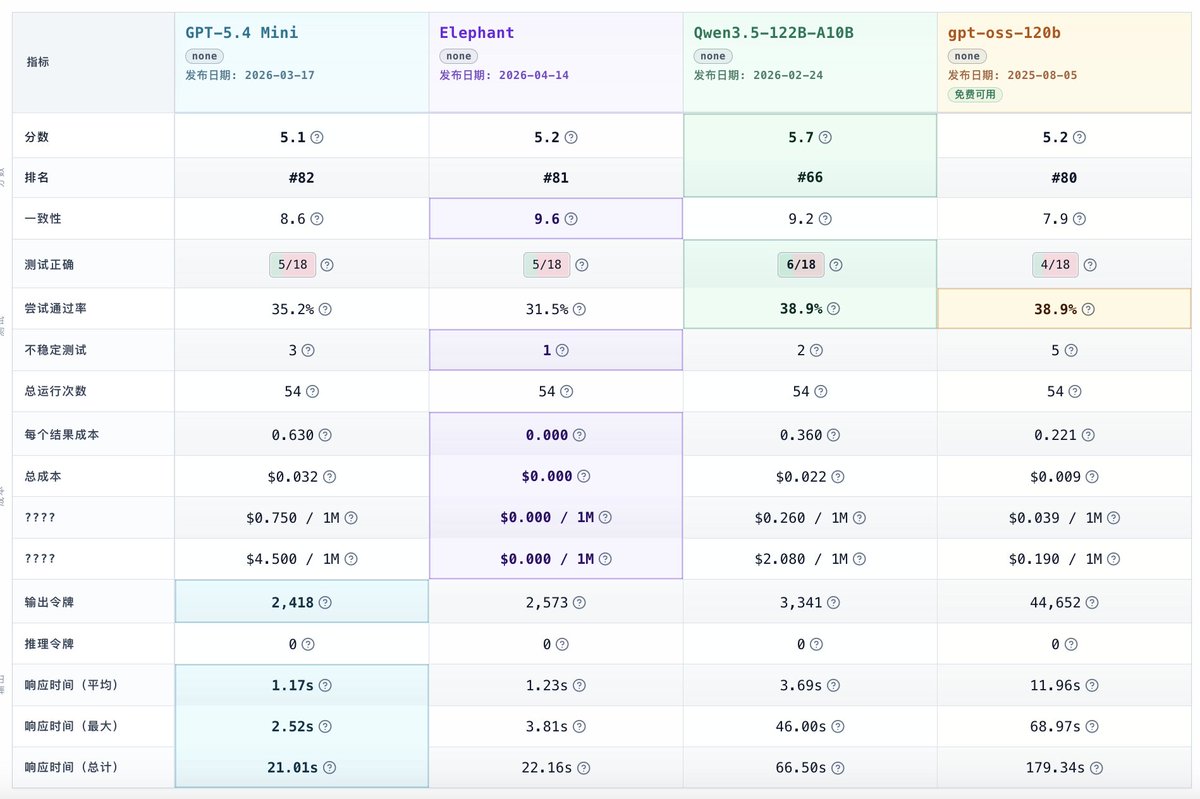The image size is (1200, 799).
Task: Click help icon next to average response 1.17s
Action: tap(325, 686)
